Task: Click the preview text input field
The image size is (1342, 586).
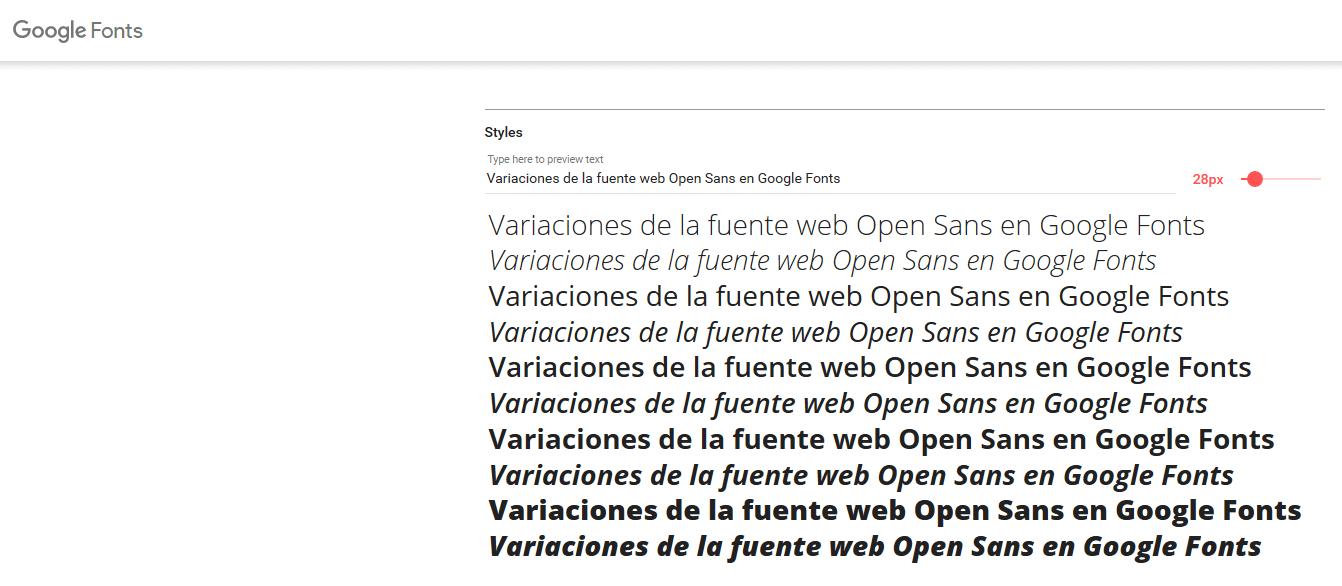Action: (x=830, y=179)
